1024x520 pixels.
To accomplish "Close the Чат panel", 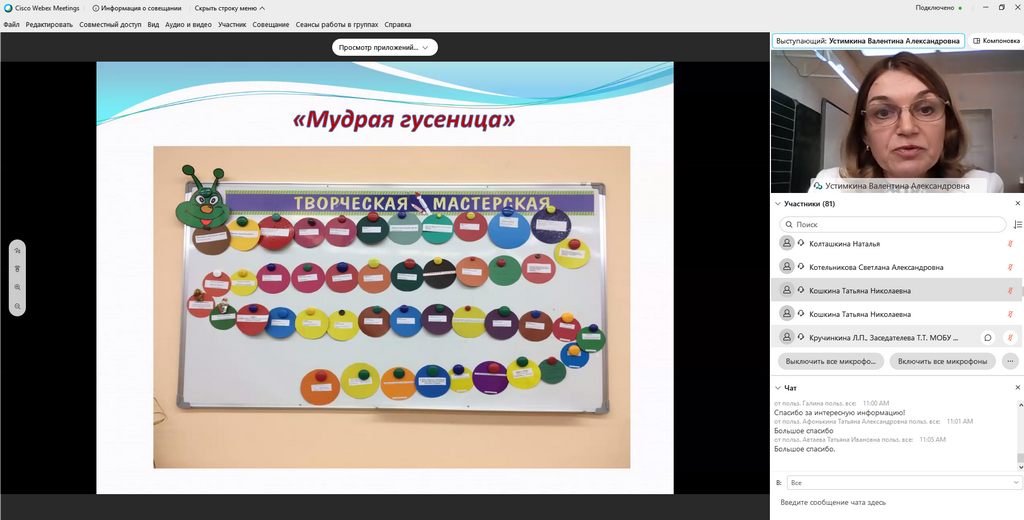I will 1017,387.
